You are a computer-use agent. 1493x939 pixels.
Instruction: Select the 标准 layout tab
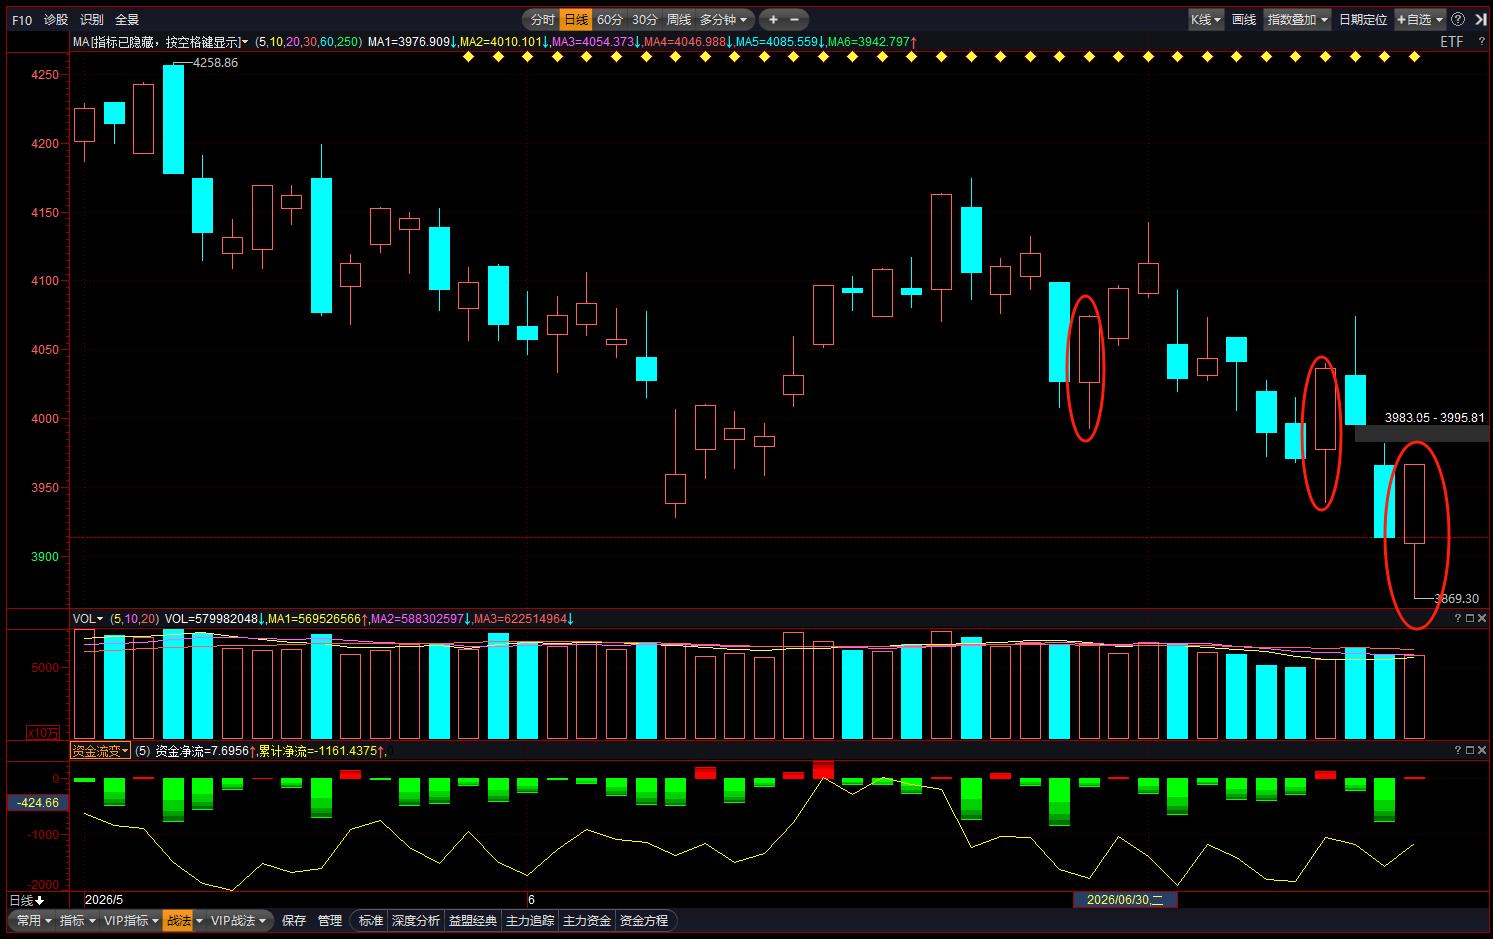pyautogui.click(x=371, y=920)
